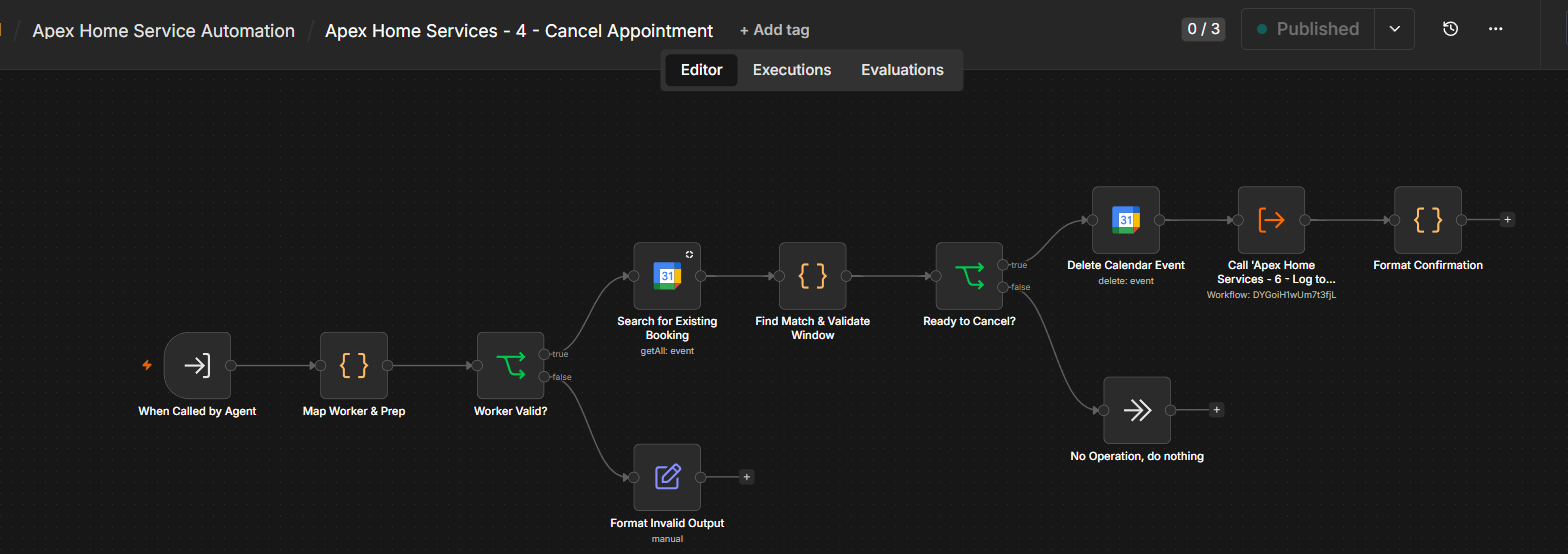Click the retry indicator on Search for Existing Booking

[689, 254]
